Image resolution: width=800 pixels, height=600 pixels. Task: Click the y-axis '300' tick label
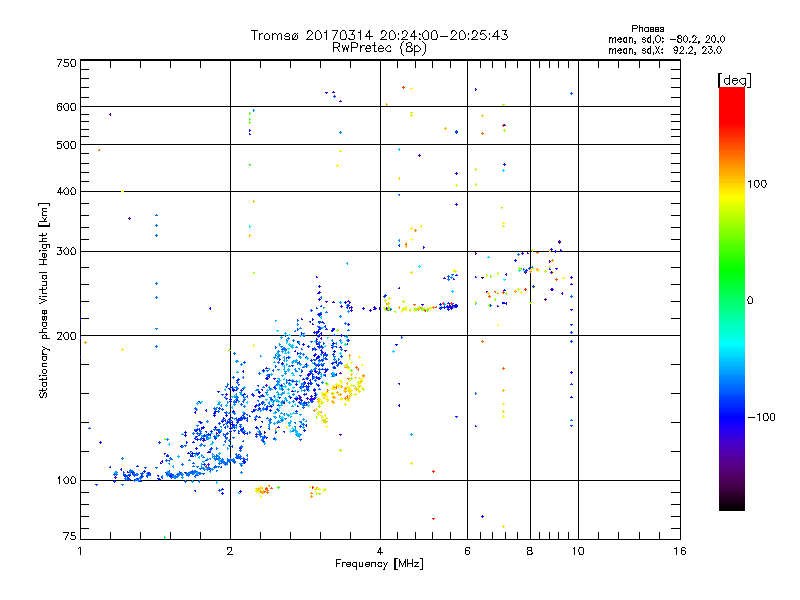pyautogui.click(x=66, y=251)
